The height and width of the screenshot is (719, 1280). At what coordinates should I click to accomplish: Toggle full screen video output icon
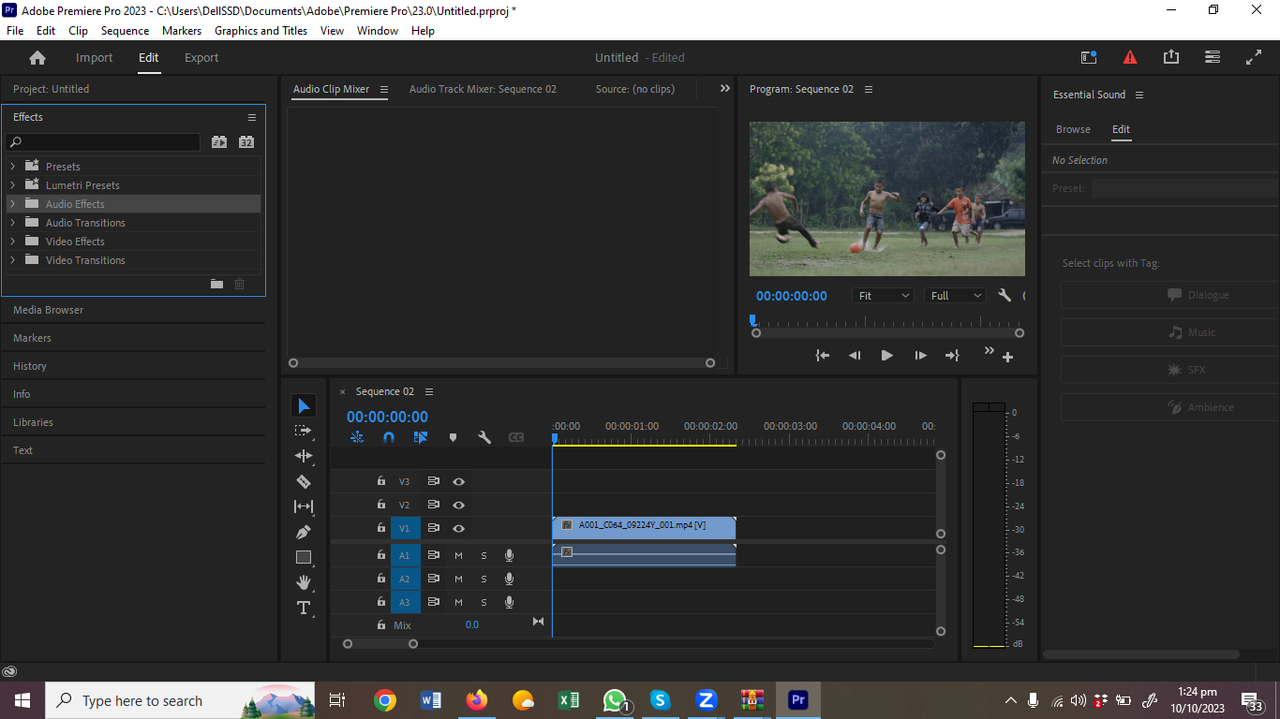click(x=1253, y=58)
